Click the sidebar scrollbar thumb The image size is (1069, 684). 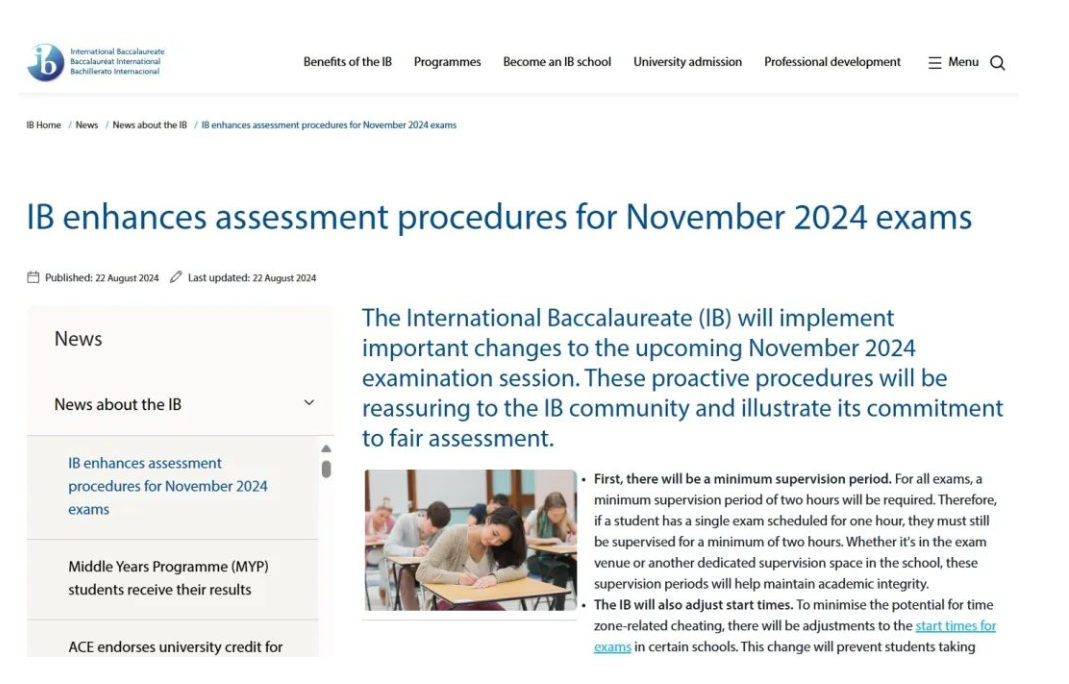tap(327, 469)
